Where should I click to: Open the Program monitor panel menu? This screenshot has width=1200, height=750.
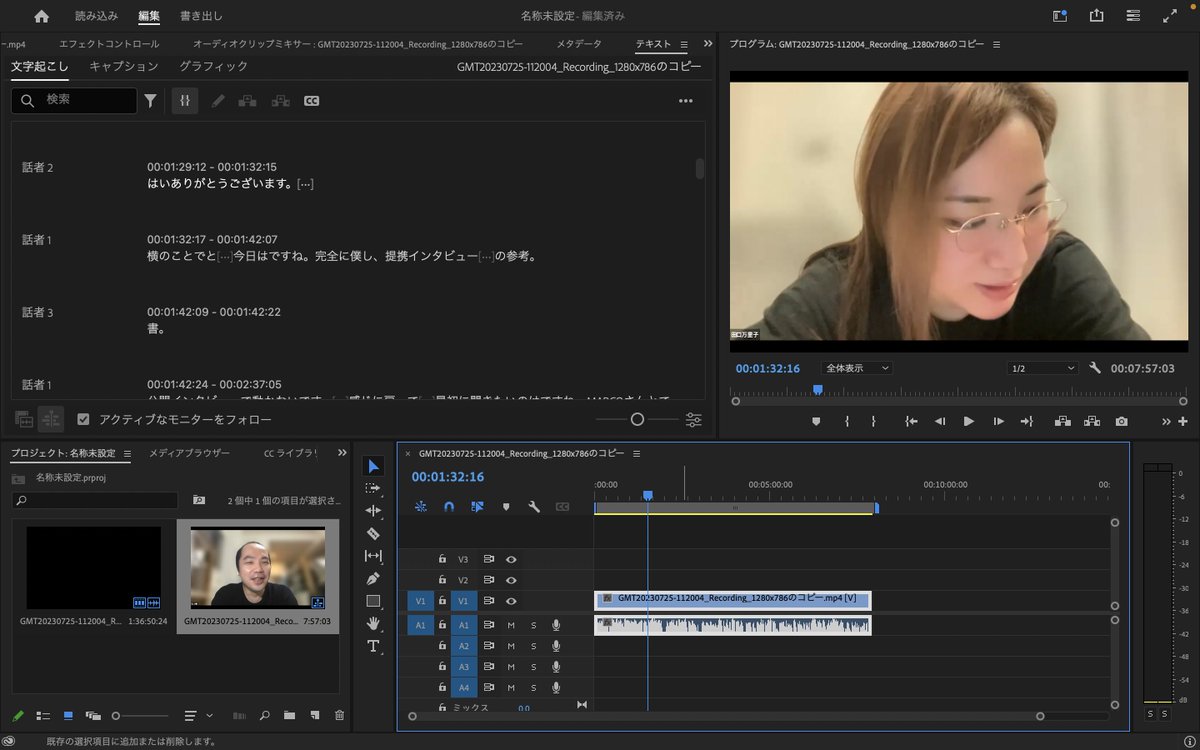998,44
